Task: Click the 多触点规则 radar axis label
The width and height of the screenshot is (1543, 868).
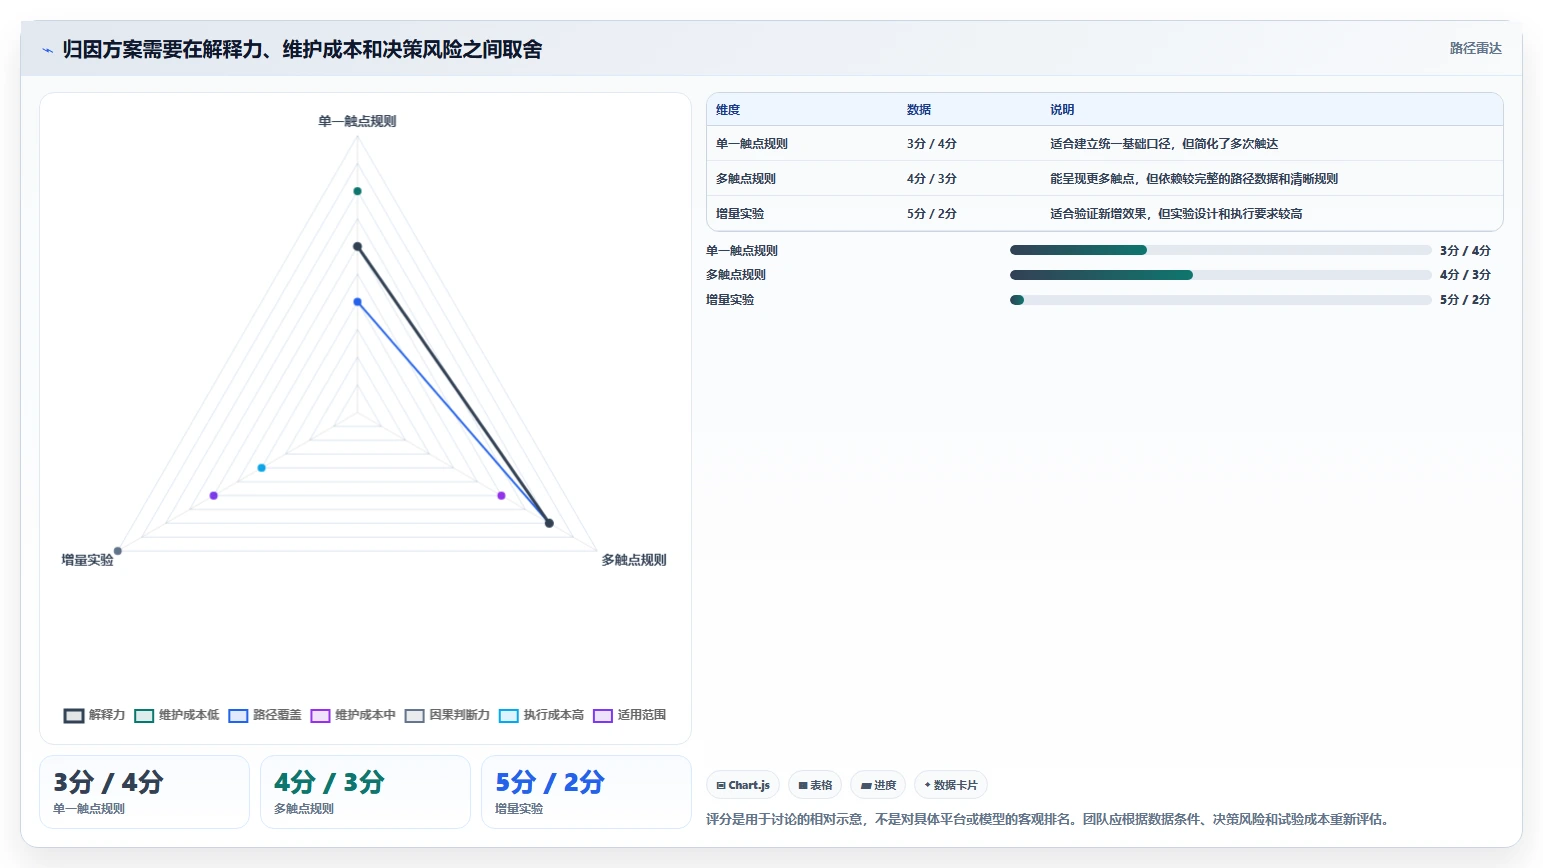Action: point(634,560)
